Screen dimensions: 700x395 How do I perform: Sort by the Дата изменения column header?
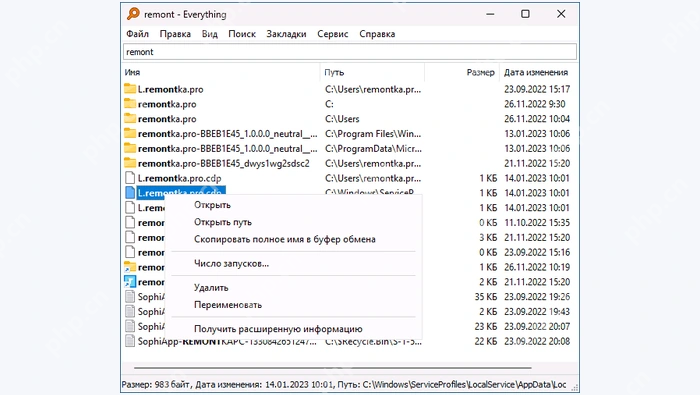tap(536, 72)
